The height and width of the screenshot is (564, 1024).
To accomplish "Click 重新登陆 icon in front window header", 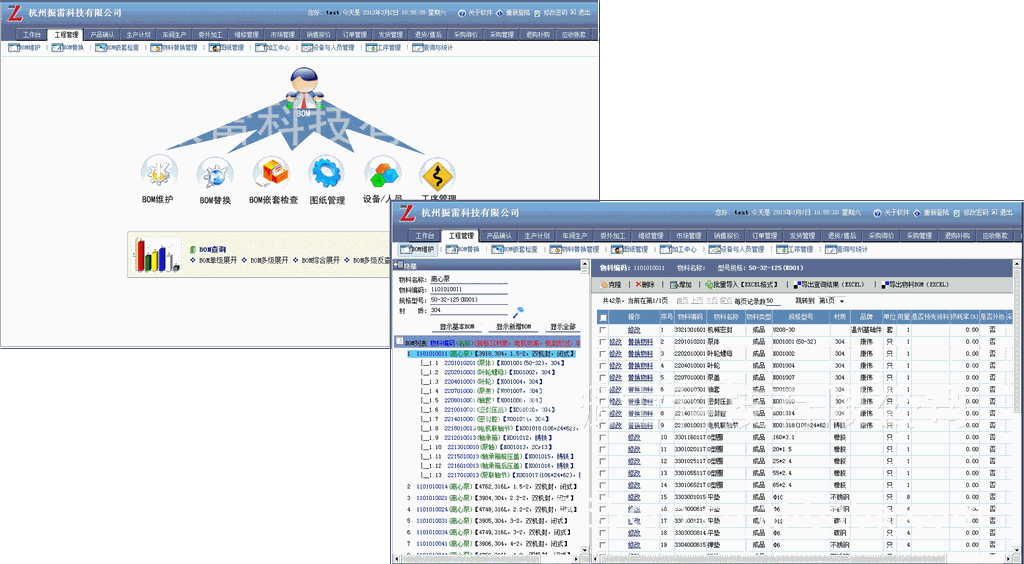I will [917, 213].
